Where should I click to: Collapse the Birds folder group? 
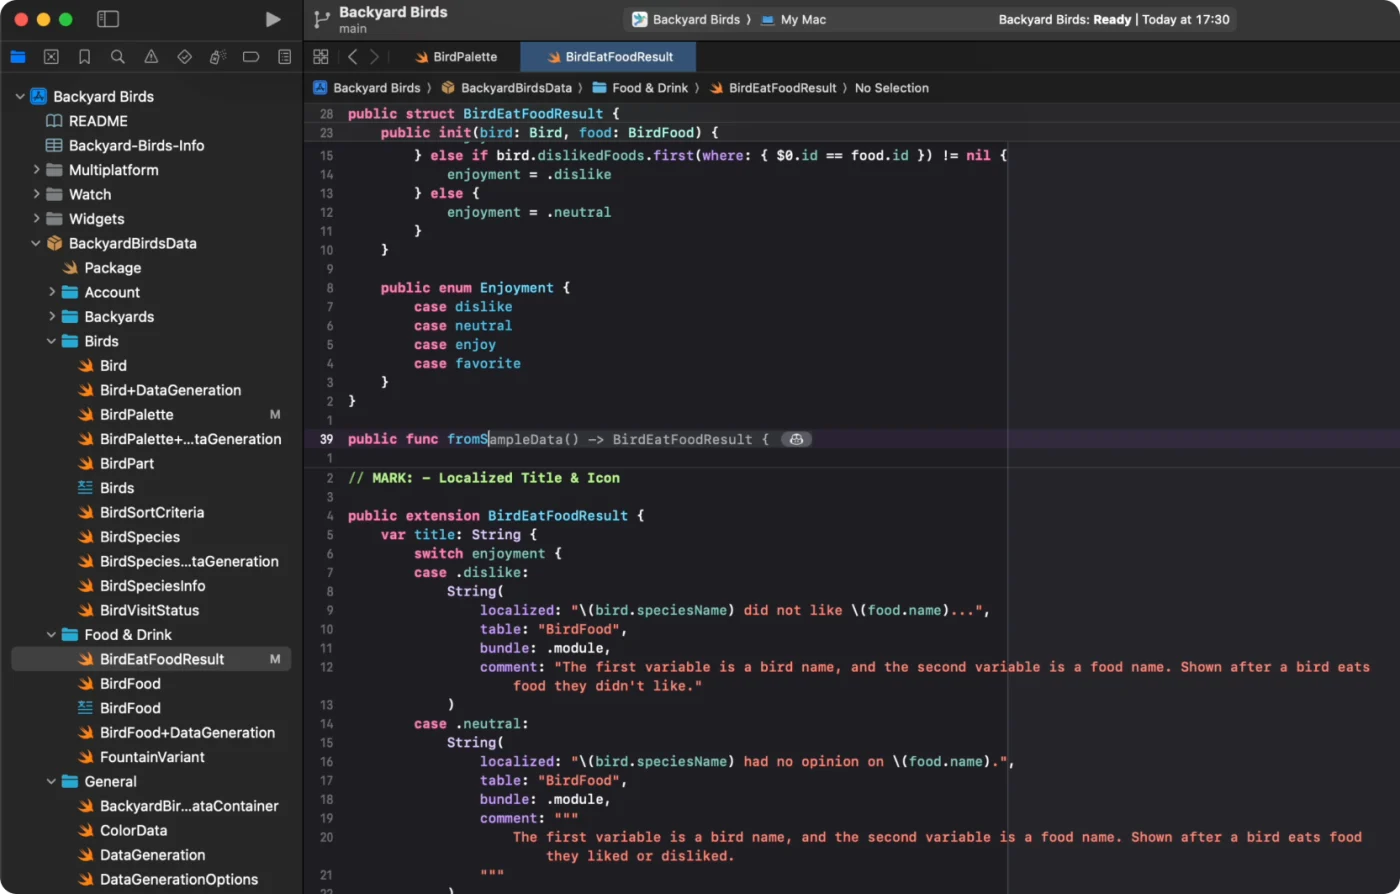click(x=52, y=341)
